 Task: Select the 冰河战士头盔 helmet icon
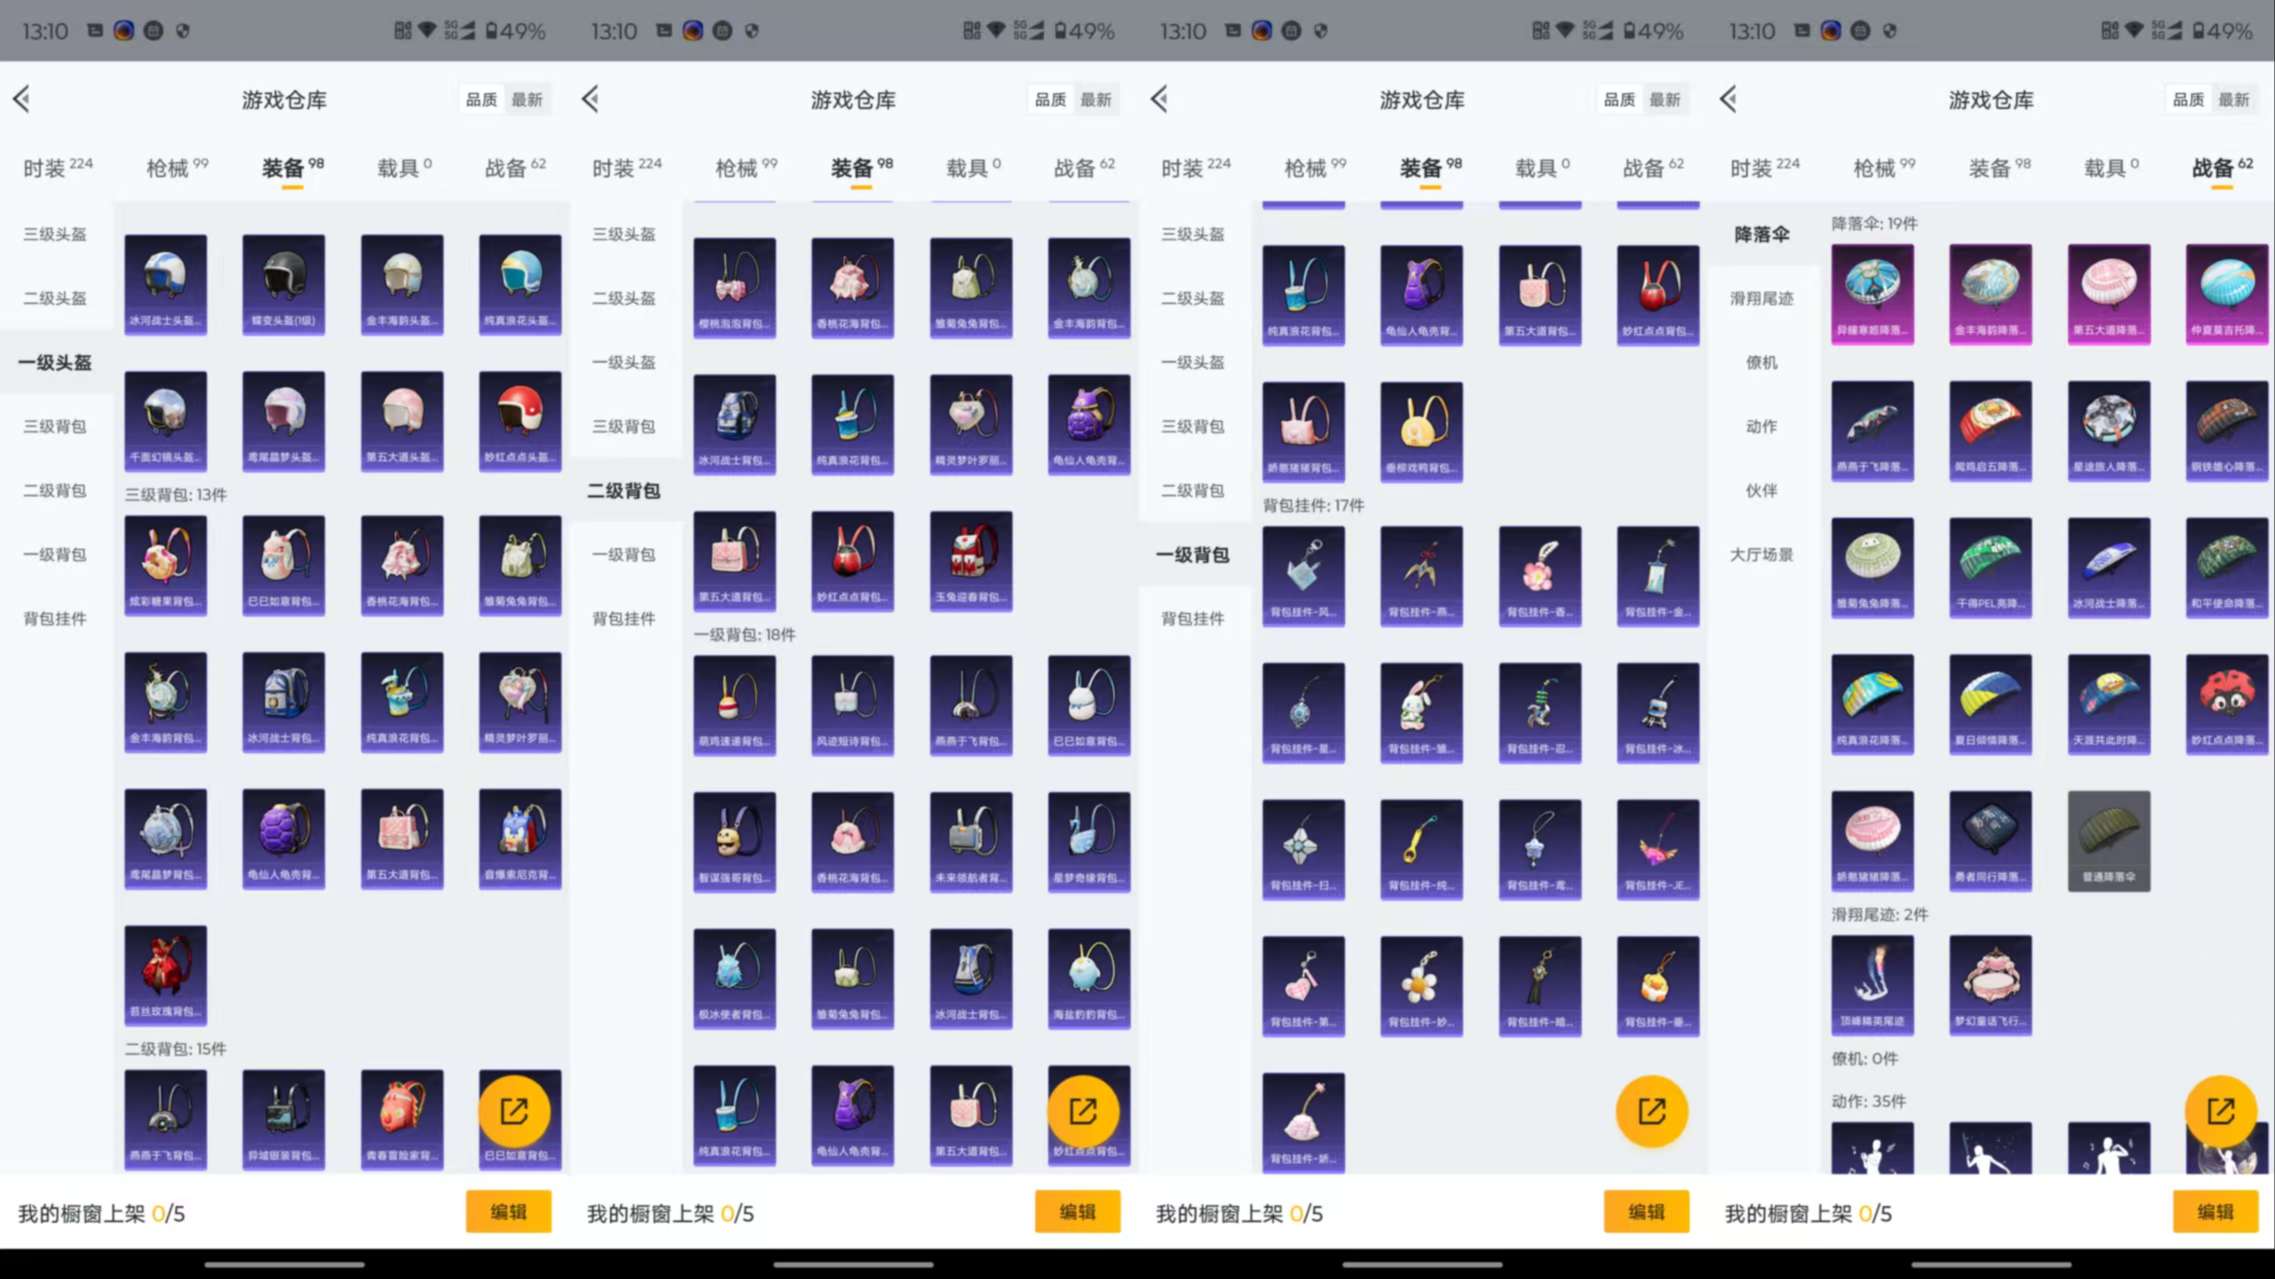(165, 285)
